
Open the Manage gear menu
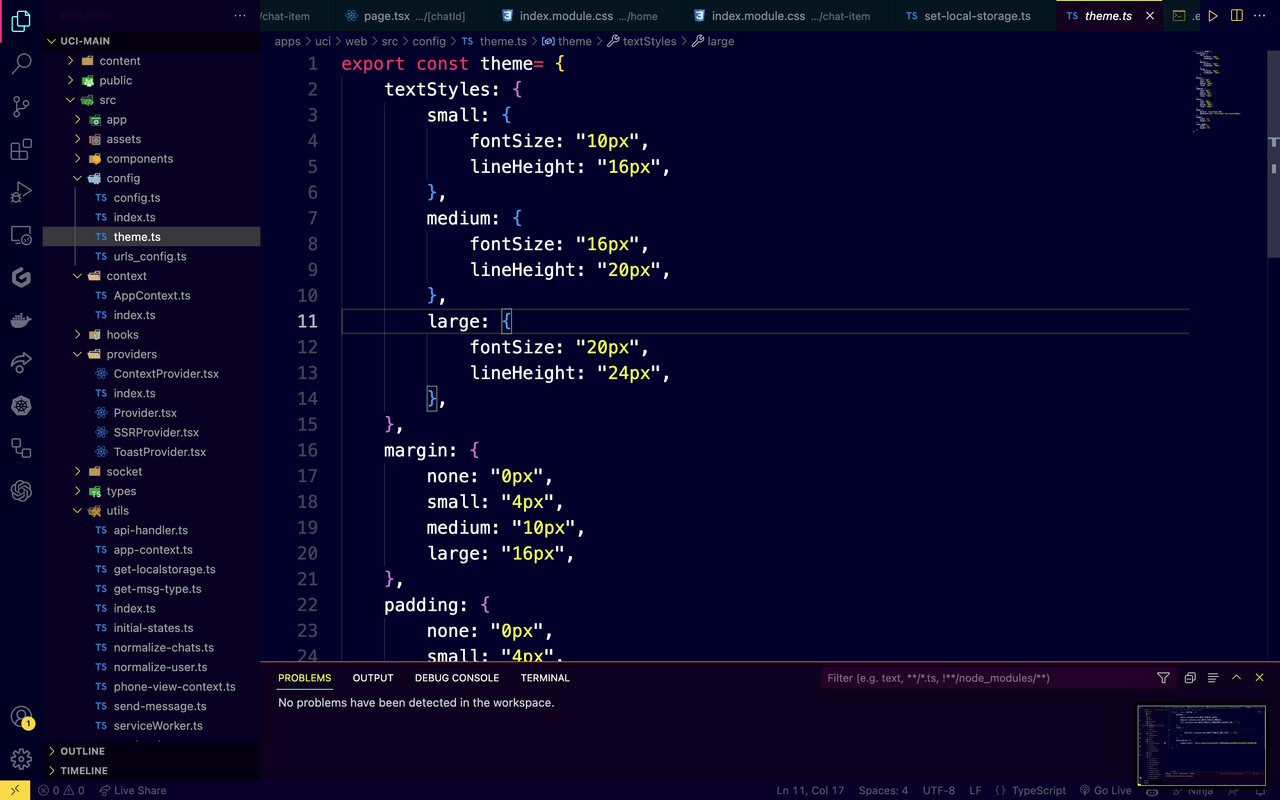[x=21, y=759]
